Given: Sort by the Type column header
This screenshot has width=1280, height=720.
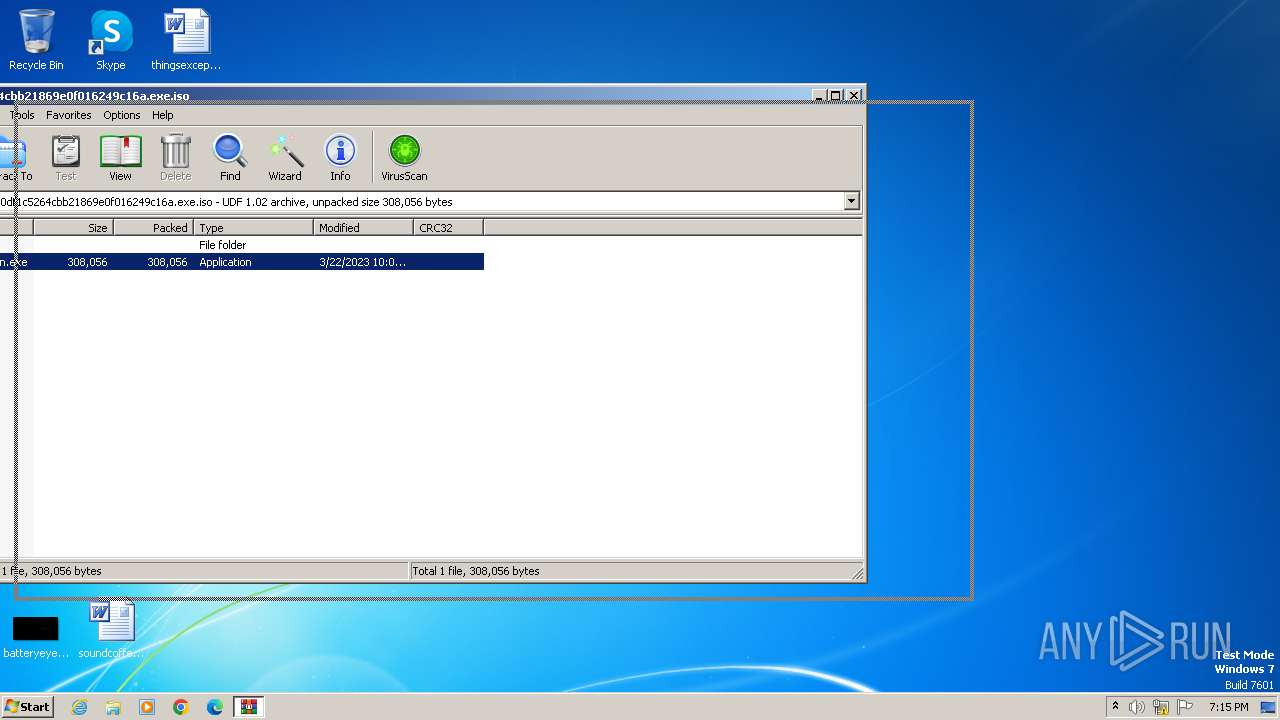Looking at the screenshot, I should [x=253, y=228].
